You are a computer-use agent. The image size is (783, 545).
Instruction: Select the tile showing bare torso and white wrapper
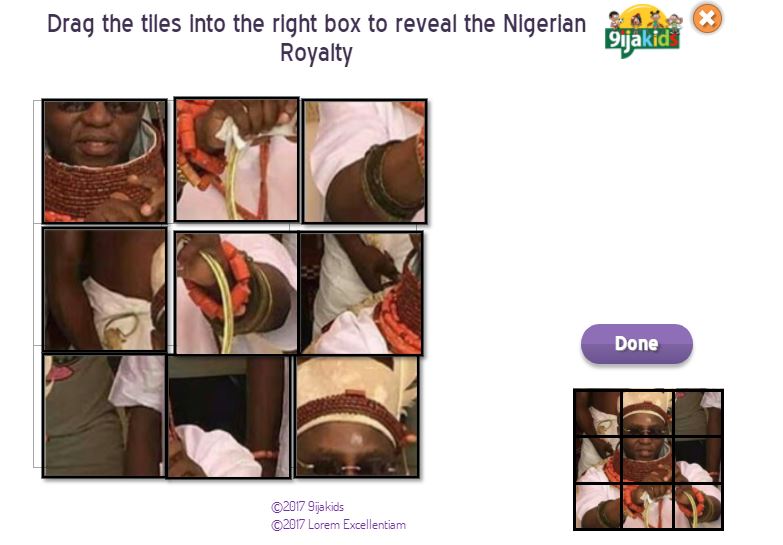[x=105, y=290]
